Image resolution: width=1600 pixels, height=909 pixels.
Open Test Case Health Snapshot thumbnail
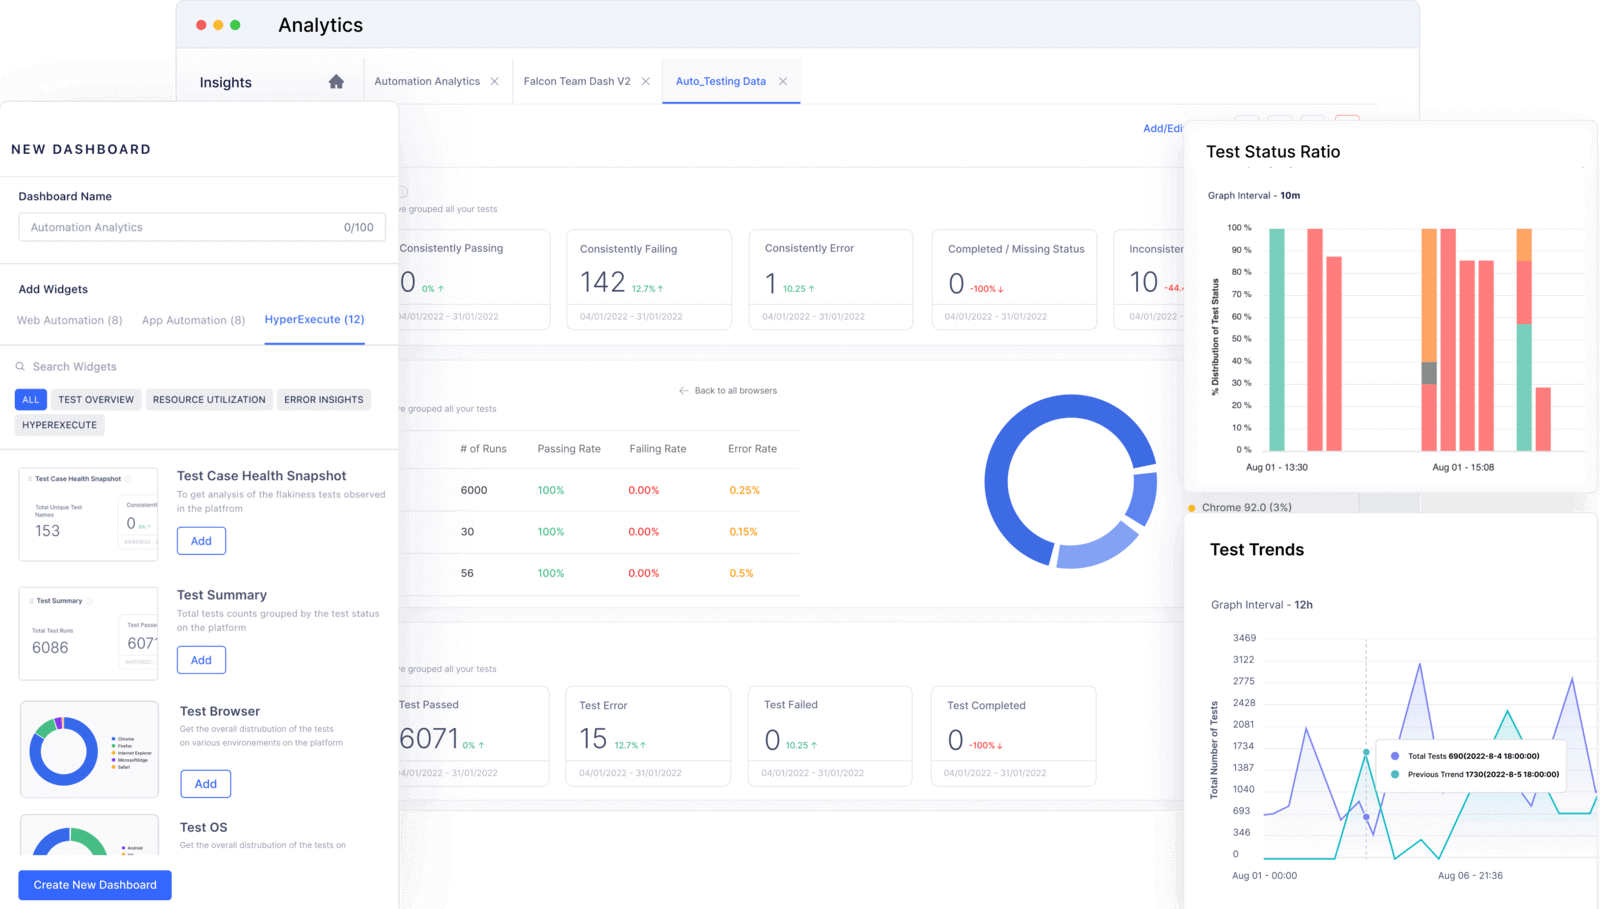click(89, 514)
